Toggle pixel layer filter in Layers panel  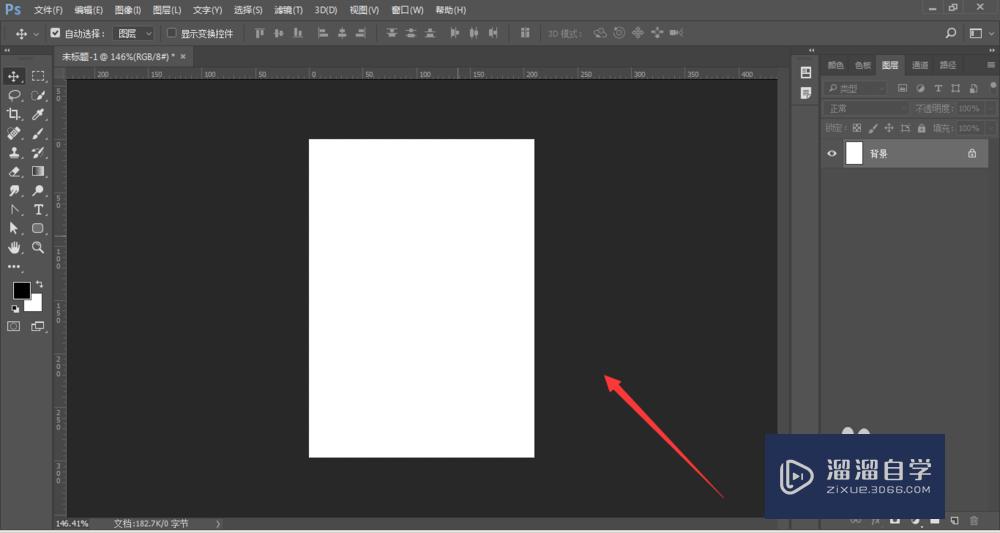tap(902, 89)
